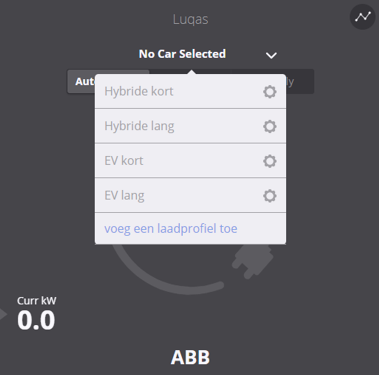The width and height of the screenshot is (379, 375).
Task: Choose the Hybride kort profile
Action: tap(190, 91)
